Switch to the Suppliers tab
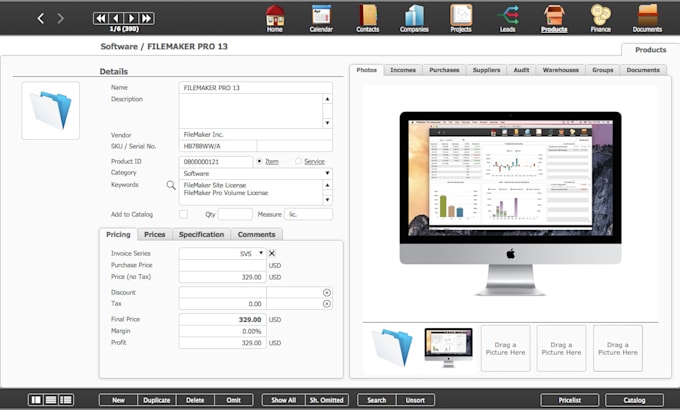The height and width of the screenshot is (410, 680). [x=486, y=70]
